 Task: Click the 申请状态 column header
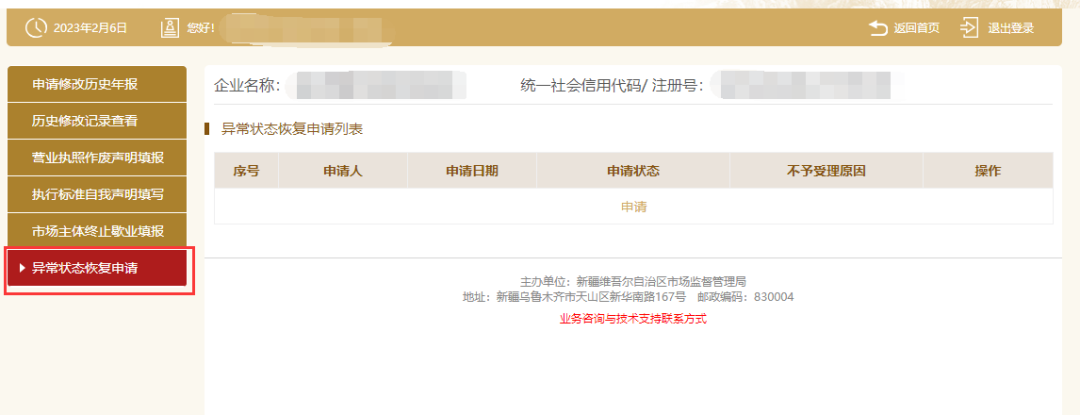click(x=634, y=171)
